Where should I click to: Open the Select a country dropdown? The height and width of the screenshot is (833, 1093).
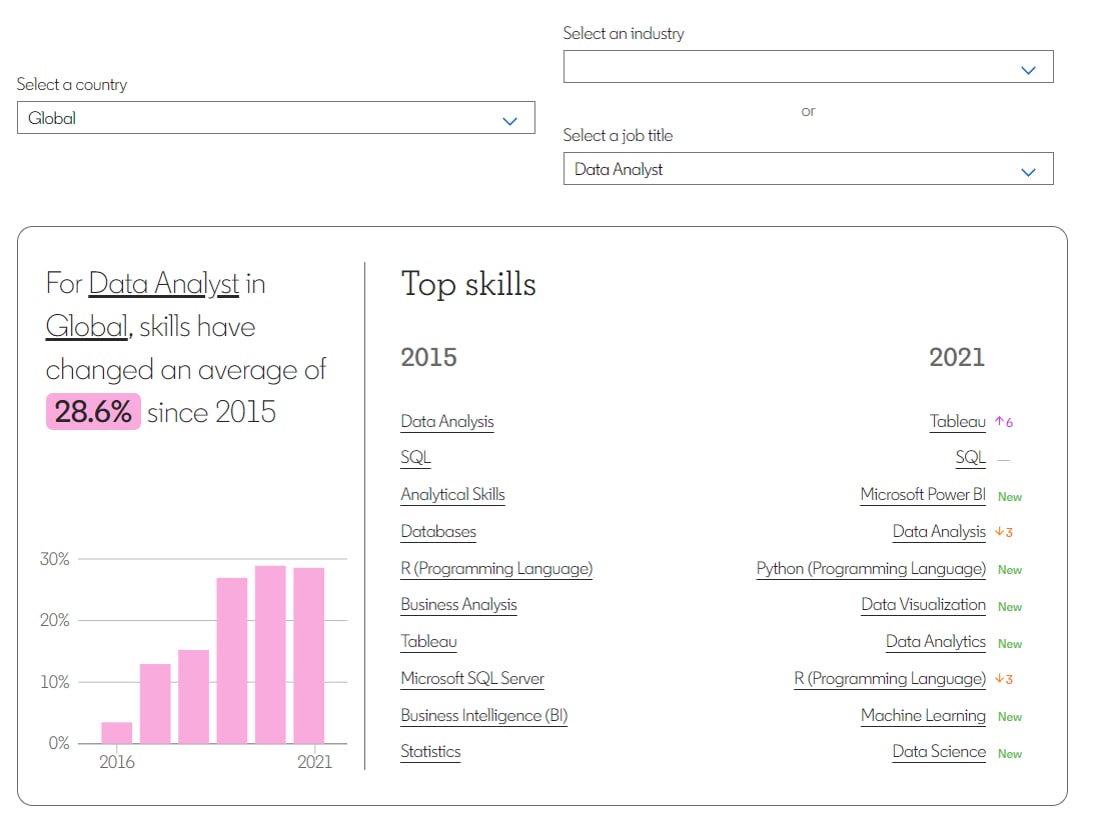coord(275,118)
